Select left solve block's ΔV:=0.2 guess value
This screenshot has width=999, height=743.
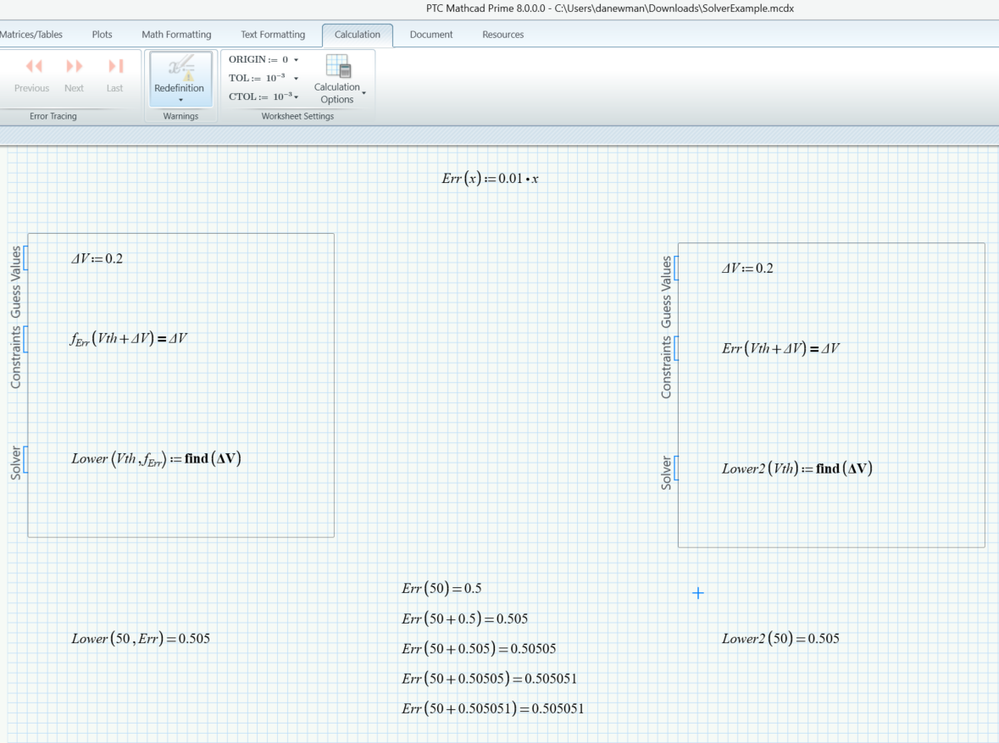tap(97, 259)
